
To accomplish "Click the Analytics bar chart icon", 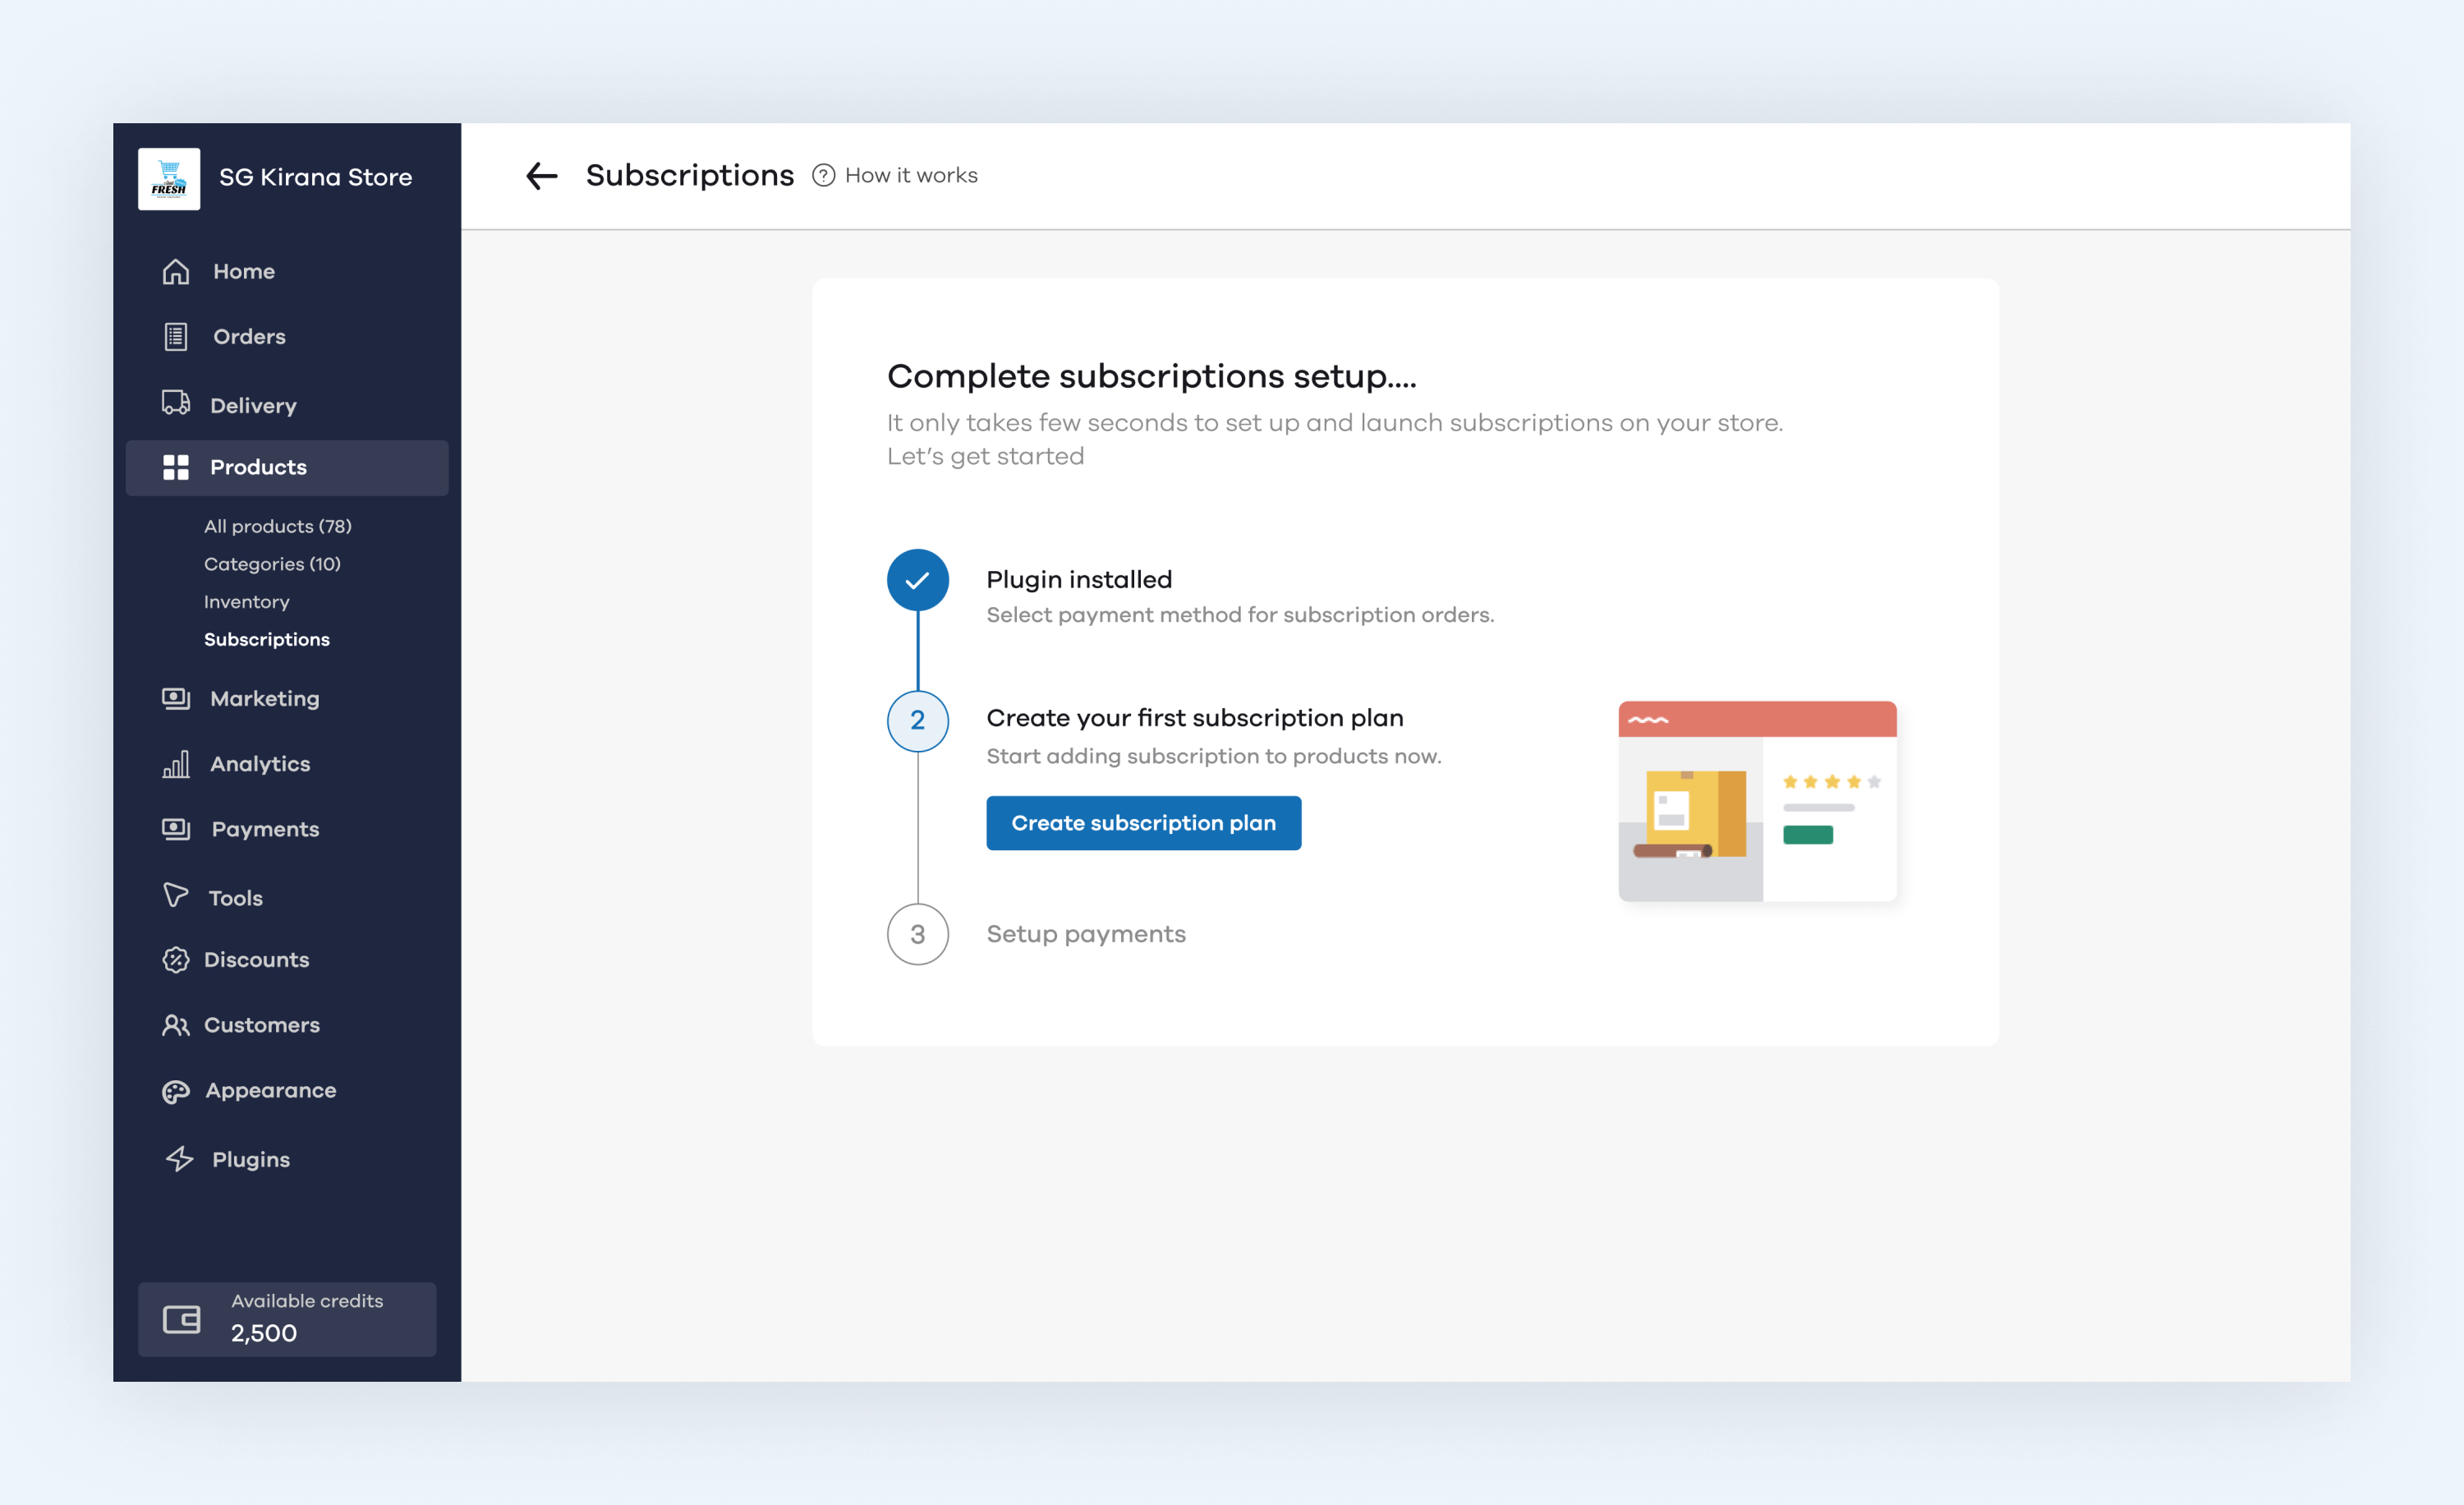I will (176, 764).
